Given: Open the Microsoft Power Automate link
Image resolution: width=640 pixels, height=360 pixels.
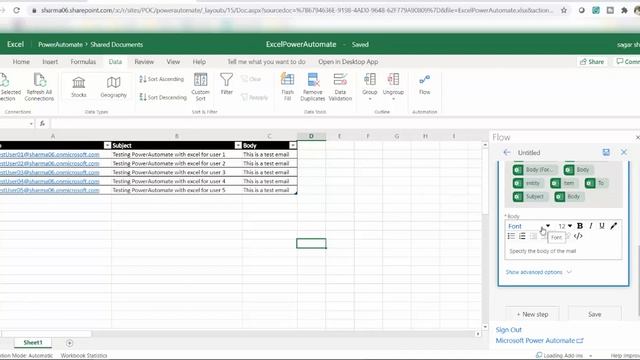Looking at the screenshot, I should (540, 340).
